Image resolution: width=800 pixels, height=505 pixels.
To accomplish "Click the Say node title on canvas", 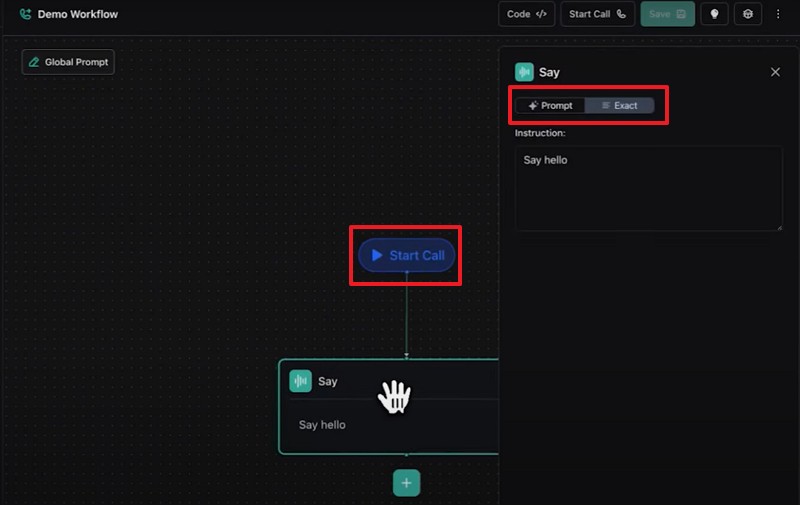I will coord(328,381).
